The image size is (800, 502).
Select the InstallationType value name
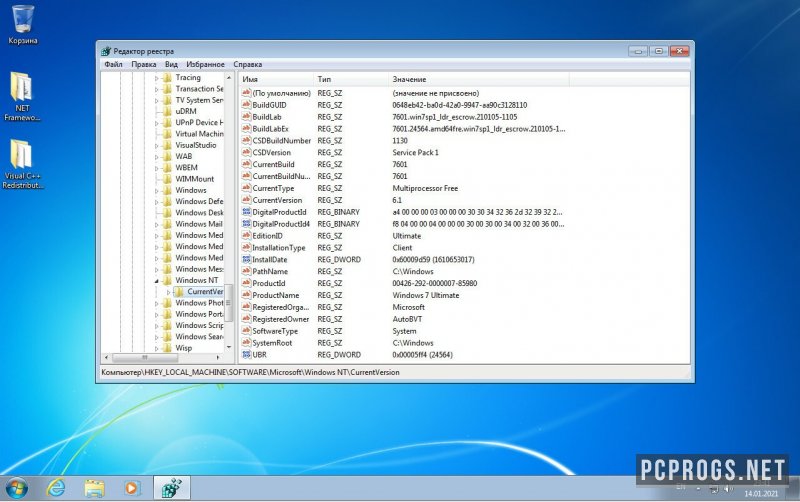point(279,247)
